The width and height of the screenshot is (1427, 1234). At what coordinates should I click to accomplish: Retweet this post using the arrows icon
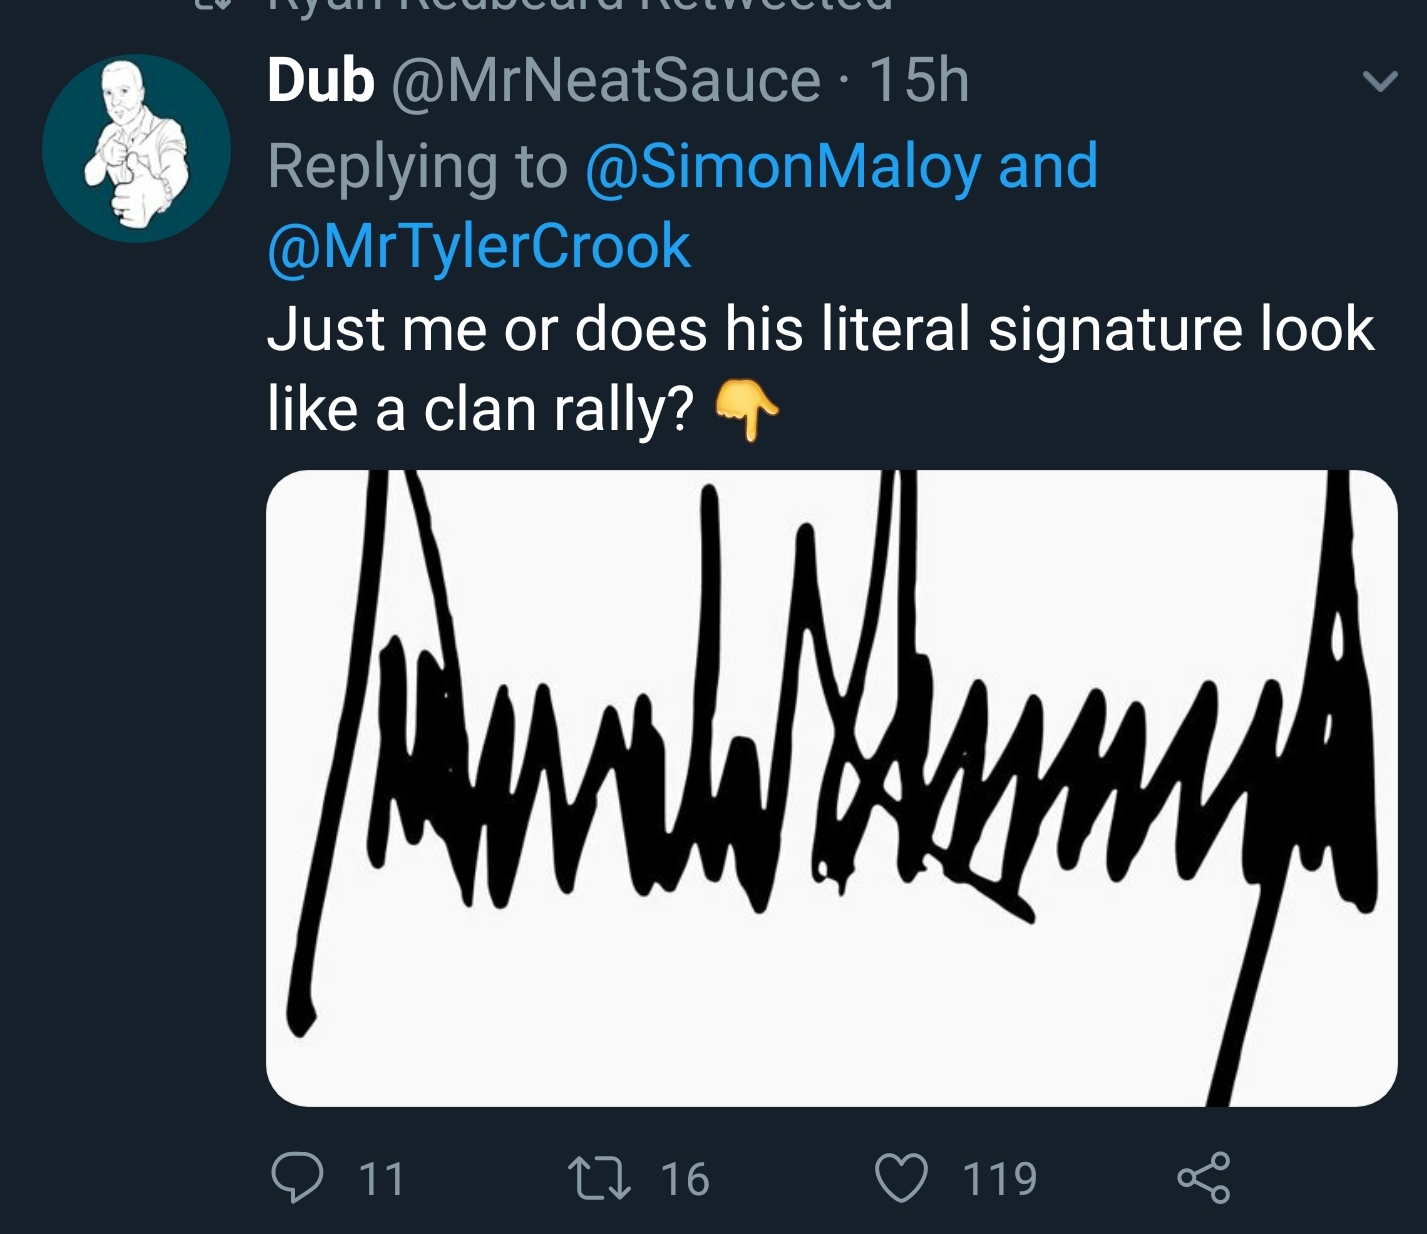point(599,1178)
